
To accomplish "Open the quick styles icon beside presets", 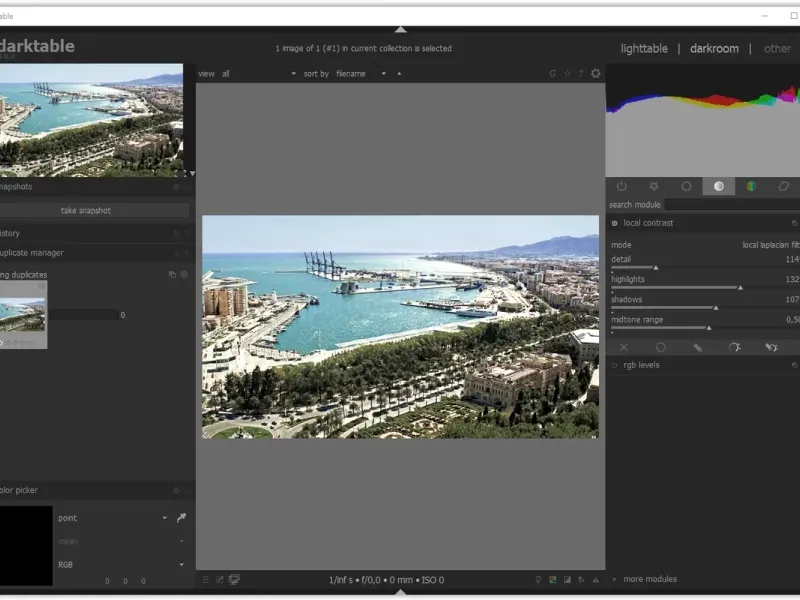I will [219, 580].
